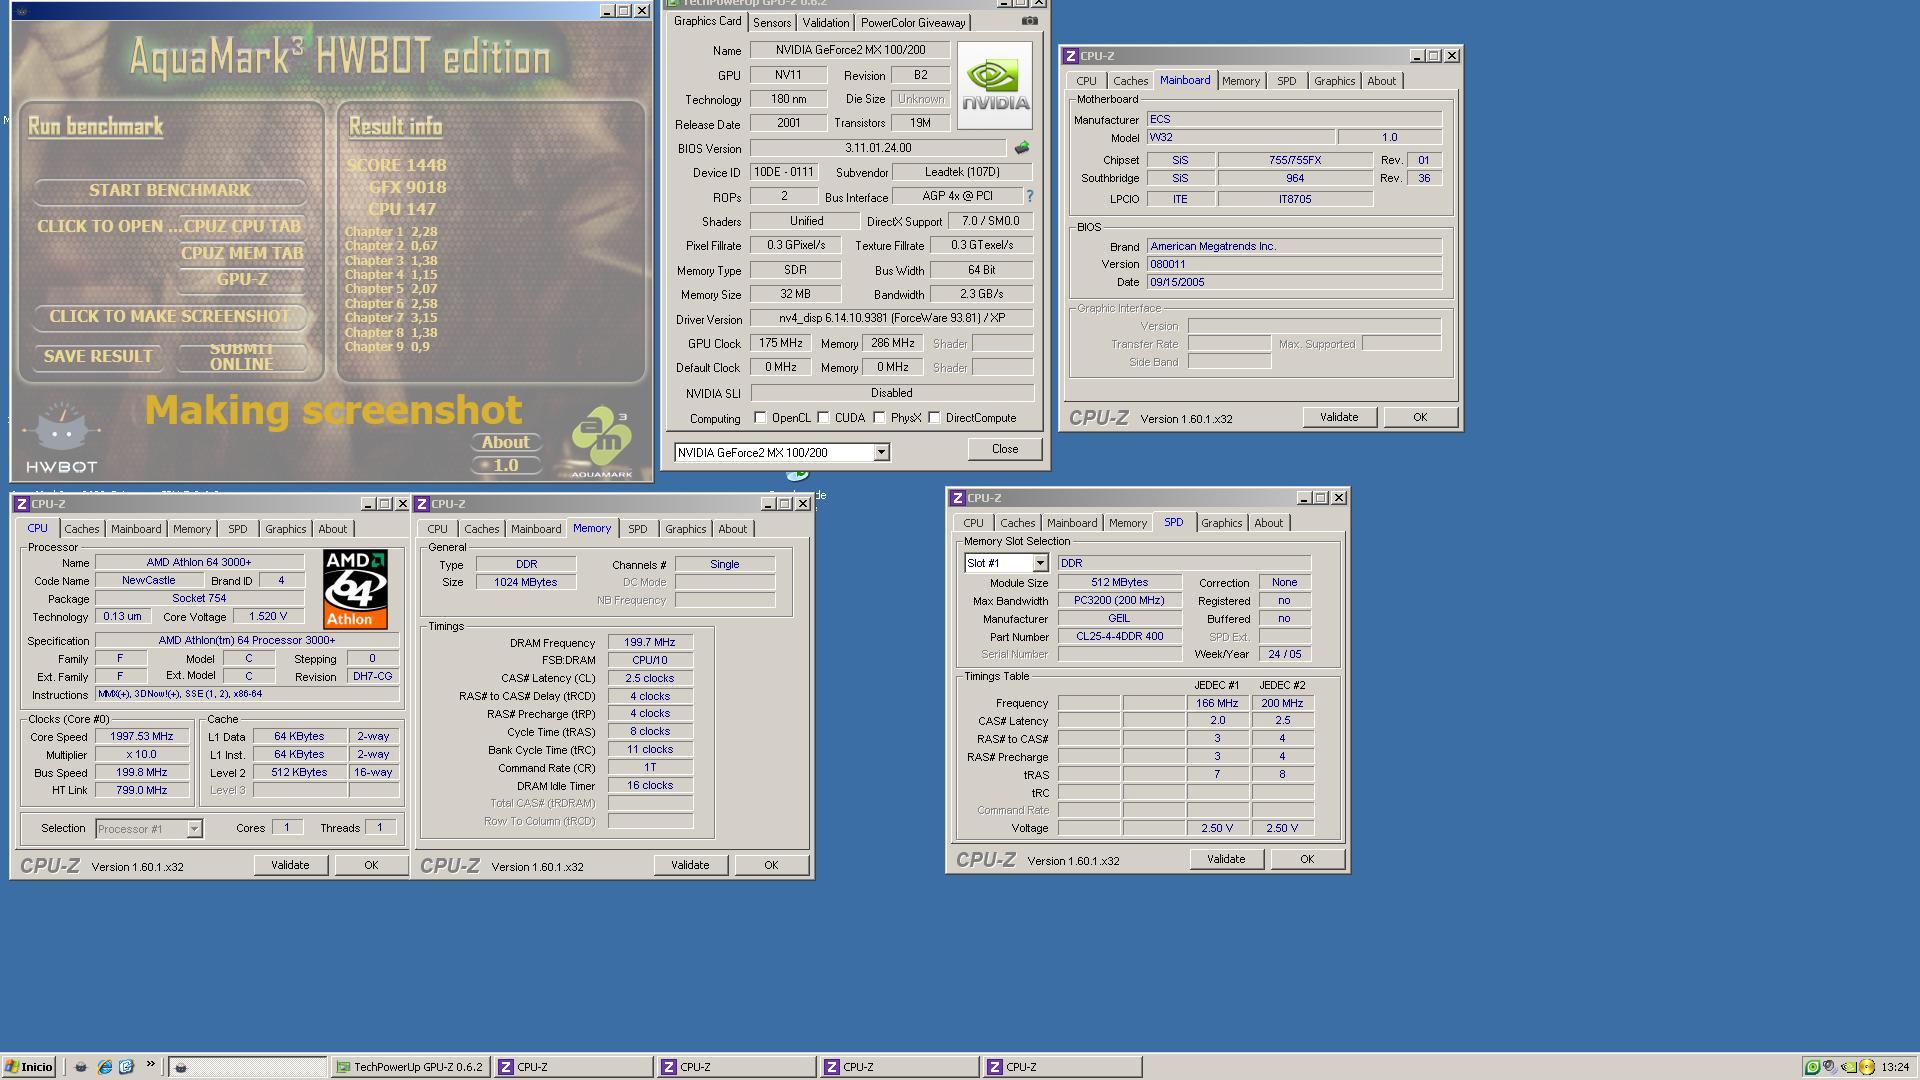Open SPD tab in CPU-Z CPU window
This screenshot has width=1920, height=1080.
[237, 529]
